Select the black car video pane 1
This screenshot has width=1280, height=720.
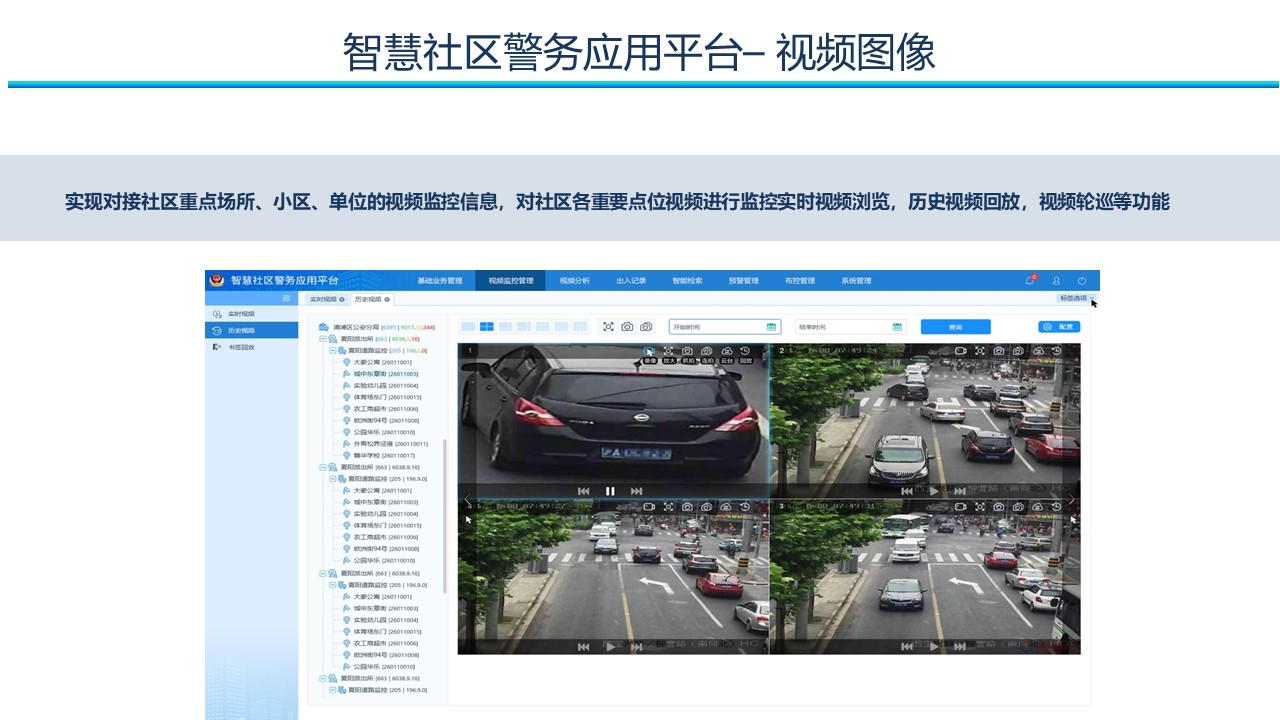point(613,421)
